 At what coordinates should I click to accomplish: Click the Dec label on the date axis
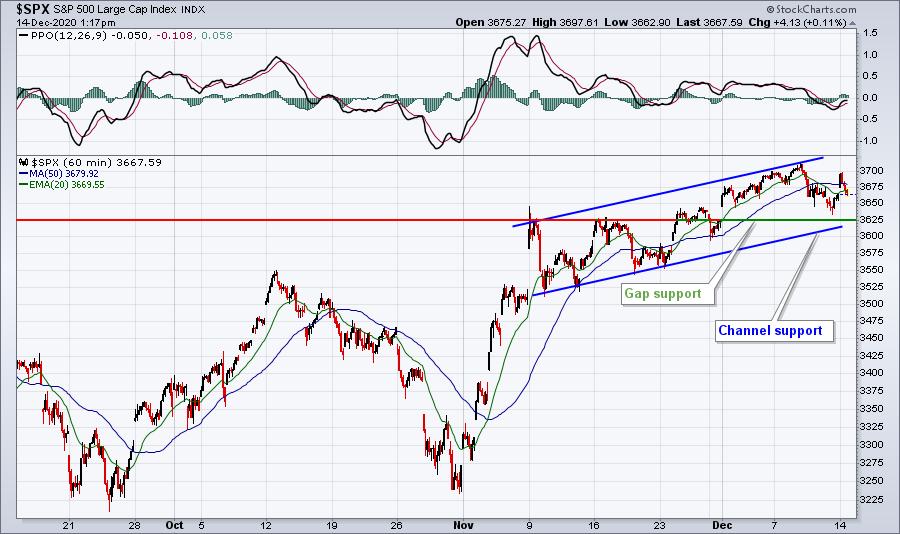(722, 525)
